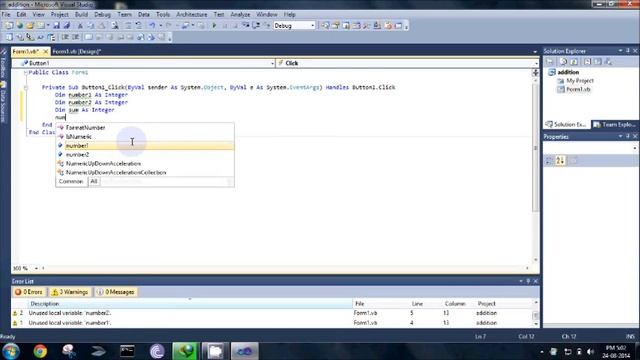This screenshot has width=640, height=360.
Task: Open the Architecture menu
Action: [x=191, y=14]
